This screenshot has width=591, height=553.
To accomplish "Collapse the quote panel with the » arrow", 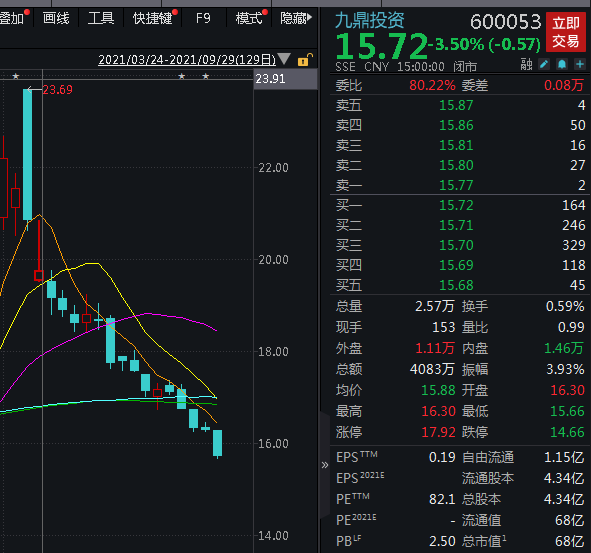I will pyautogui.click(x=325, y=465).
